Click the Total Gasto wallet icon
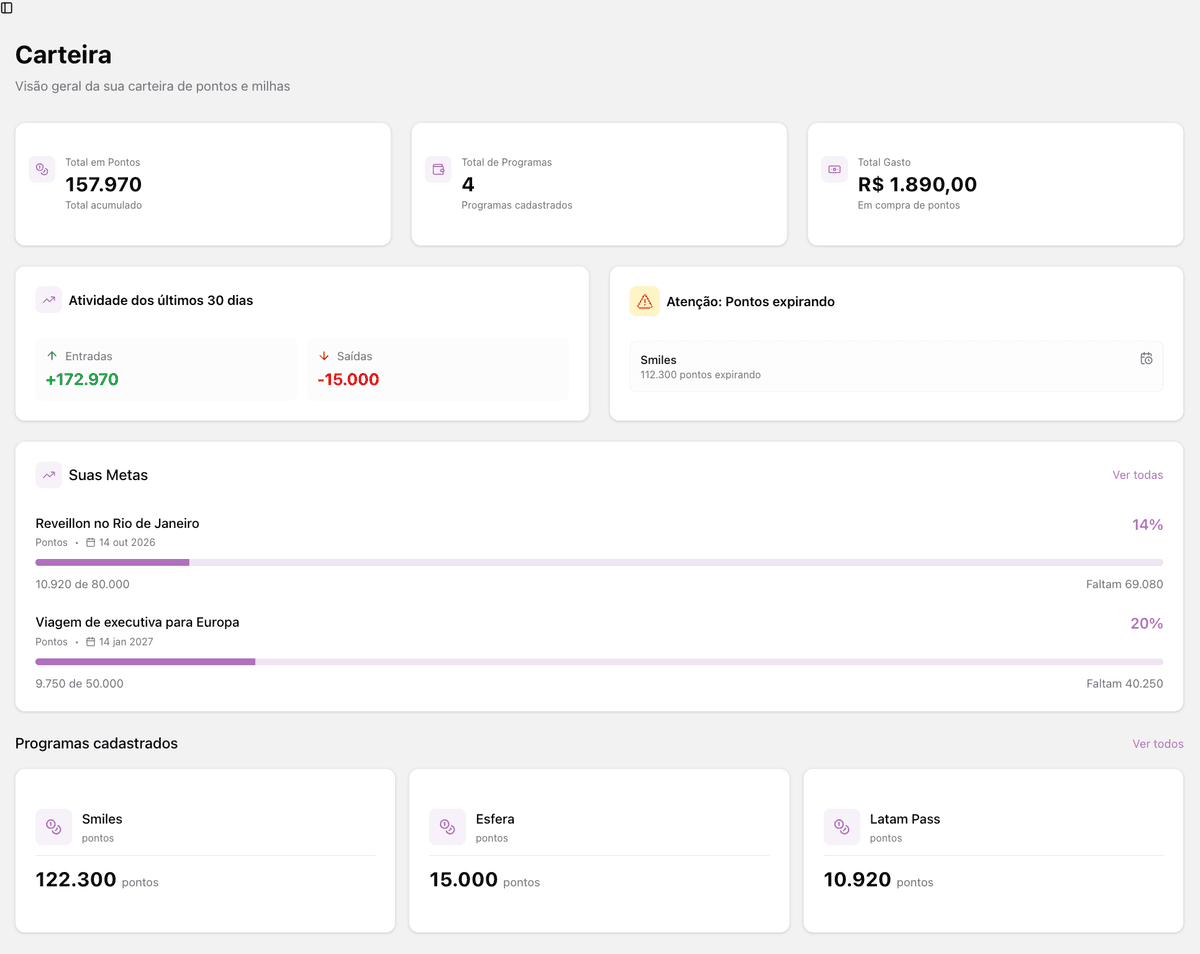 834,169
